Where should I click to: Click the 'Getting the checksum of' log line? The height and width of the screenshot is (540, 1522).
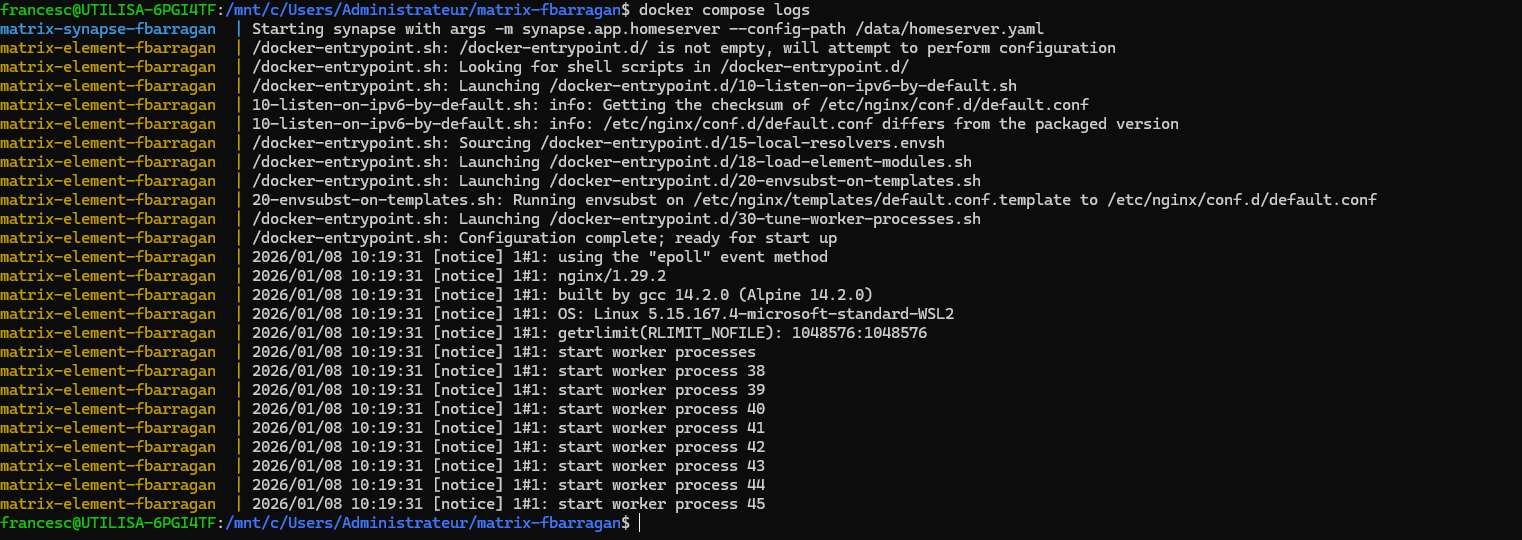click(670, 105)
